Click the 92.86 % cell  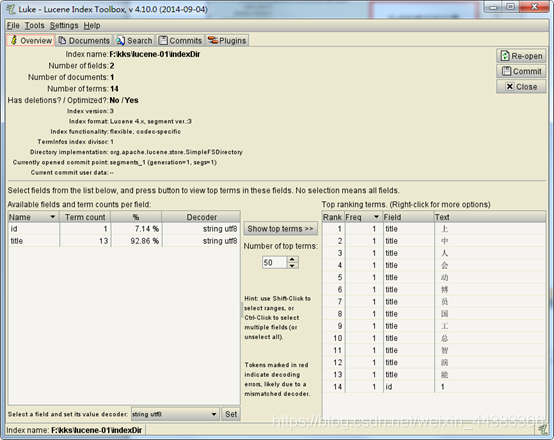pos(136,241)
